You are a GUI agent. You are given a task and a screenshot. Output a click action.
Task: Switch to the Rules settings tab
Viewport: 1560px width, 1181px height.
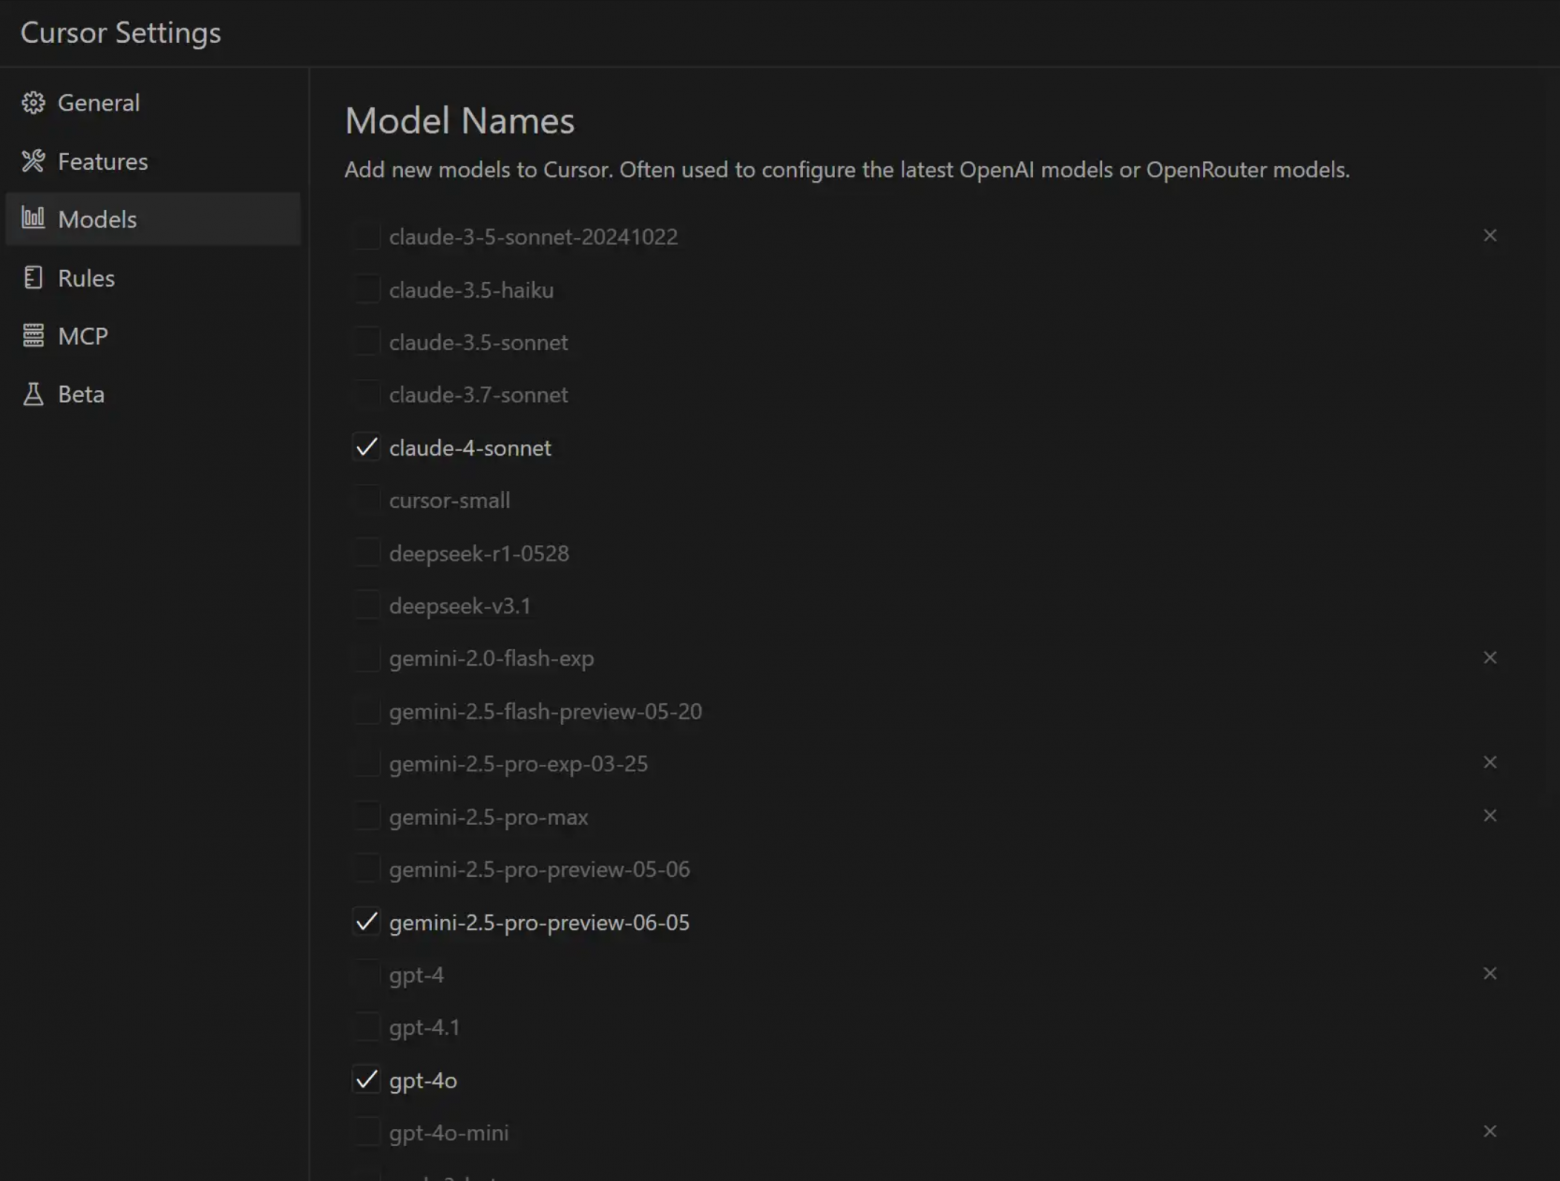[86, 278]
